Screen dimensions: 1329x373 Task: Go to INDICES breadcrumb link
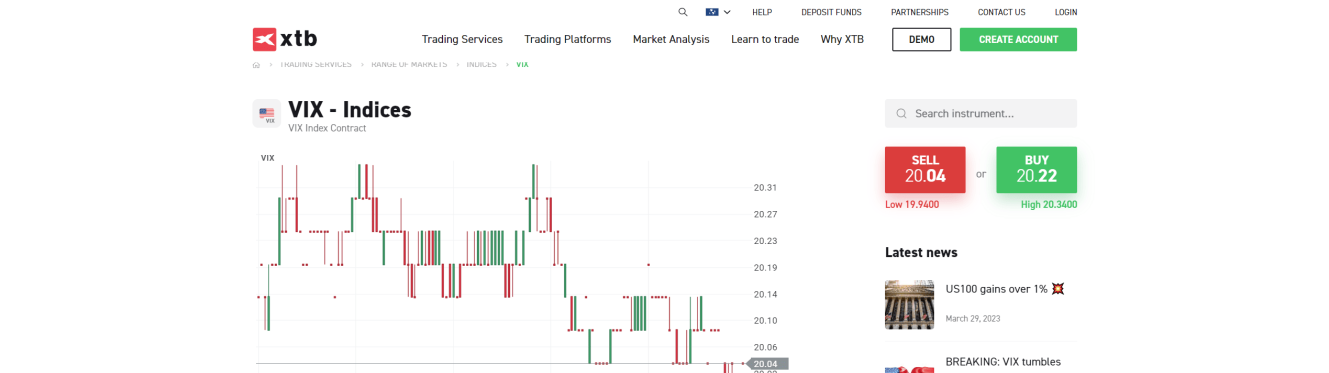481,64
